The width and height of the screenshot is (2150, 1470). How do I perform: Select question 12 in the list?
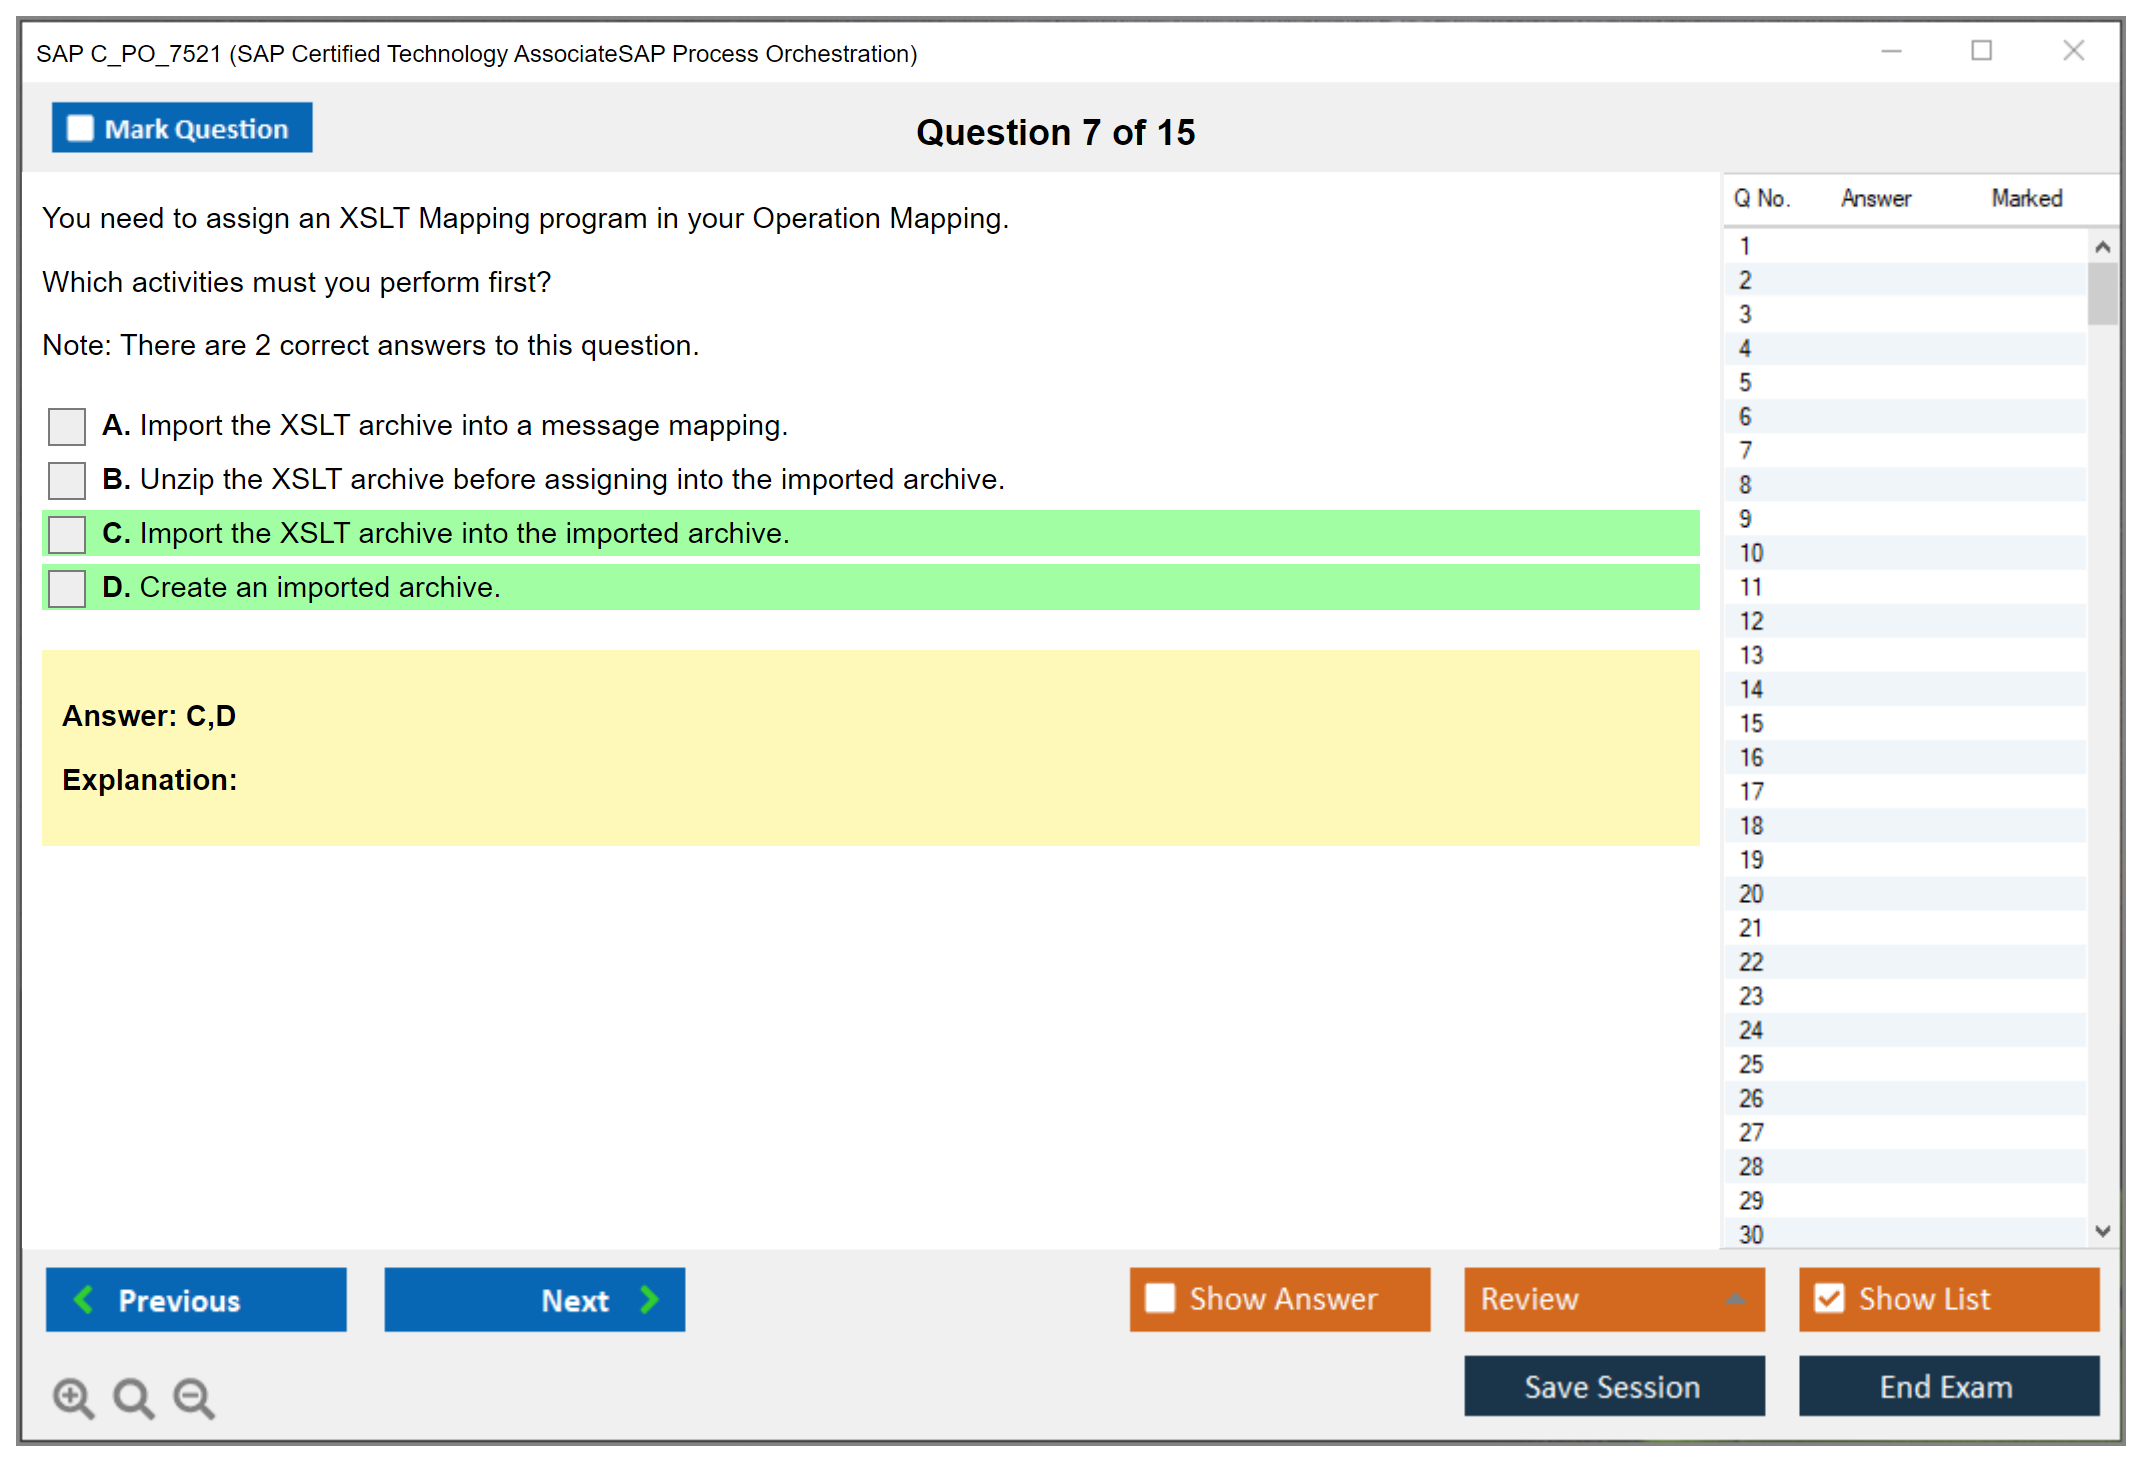(1751, 621)
